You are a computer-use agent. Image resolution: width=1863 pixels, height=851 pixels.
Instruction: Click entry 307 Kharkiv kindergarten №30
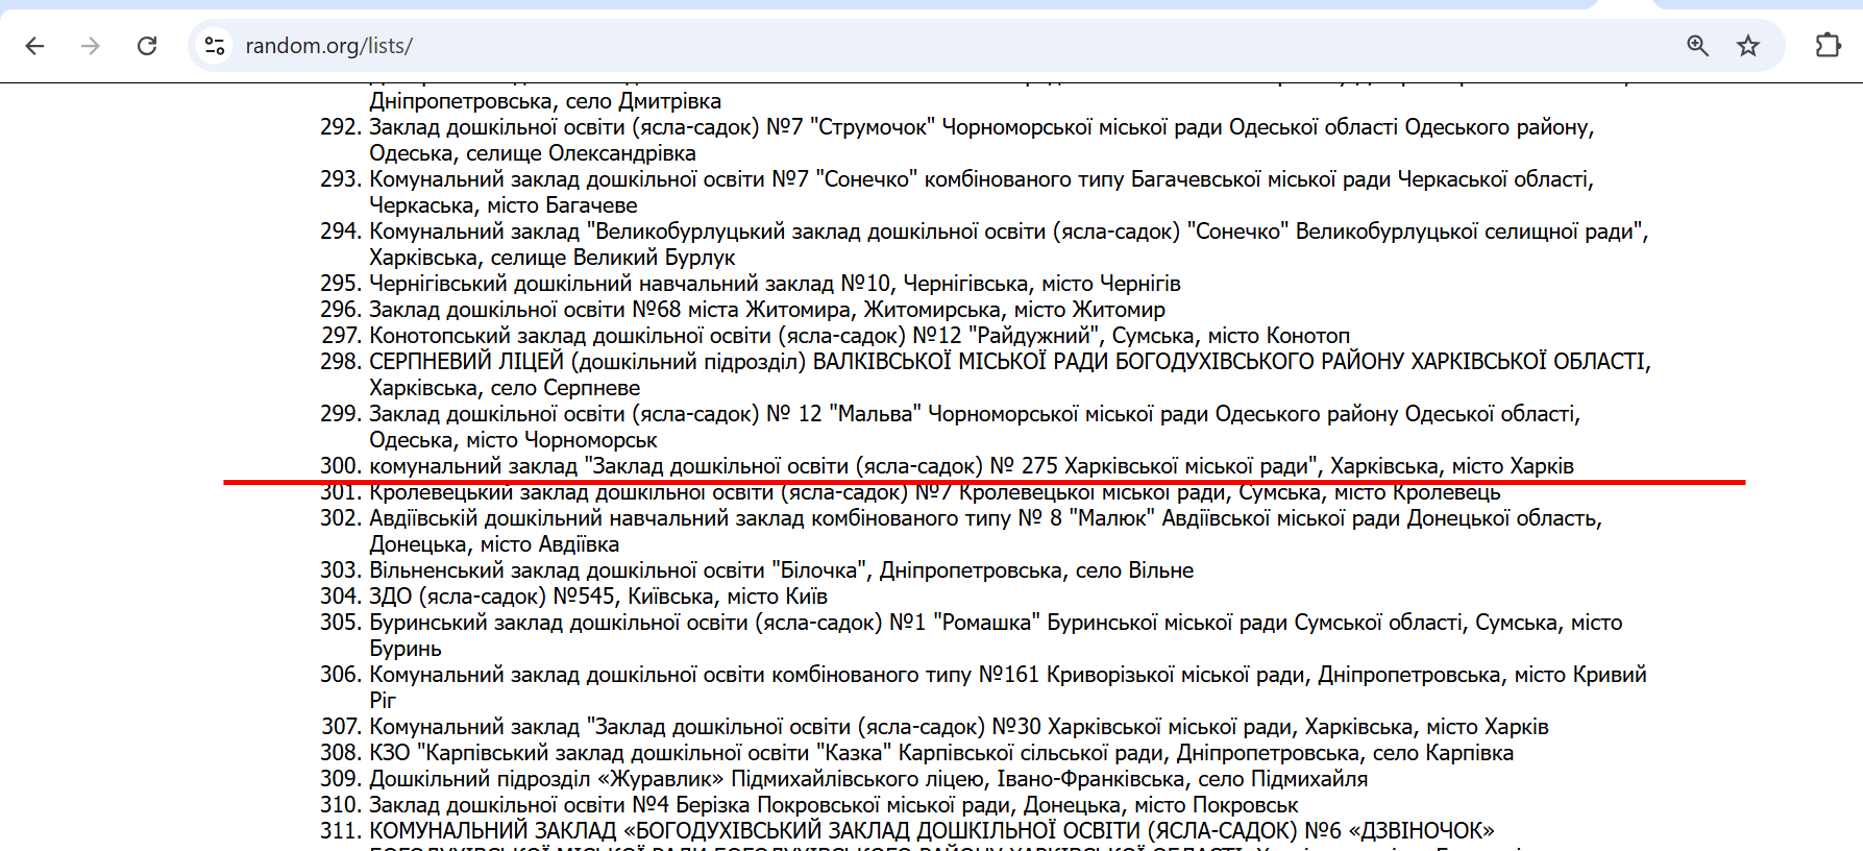click(958, 727)
